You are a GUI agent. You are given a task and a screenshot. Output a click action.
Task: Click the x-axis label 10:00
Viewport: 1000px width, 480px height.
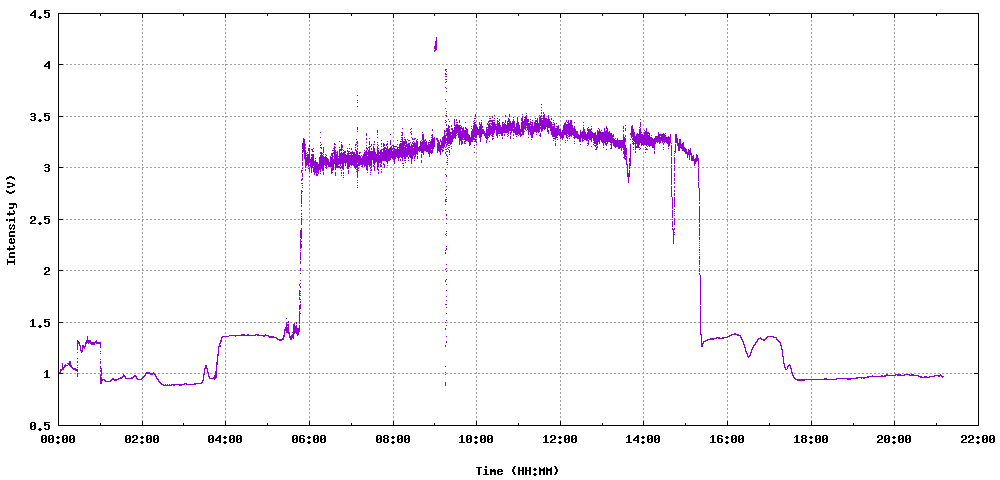[x=476, y=439]
